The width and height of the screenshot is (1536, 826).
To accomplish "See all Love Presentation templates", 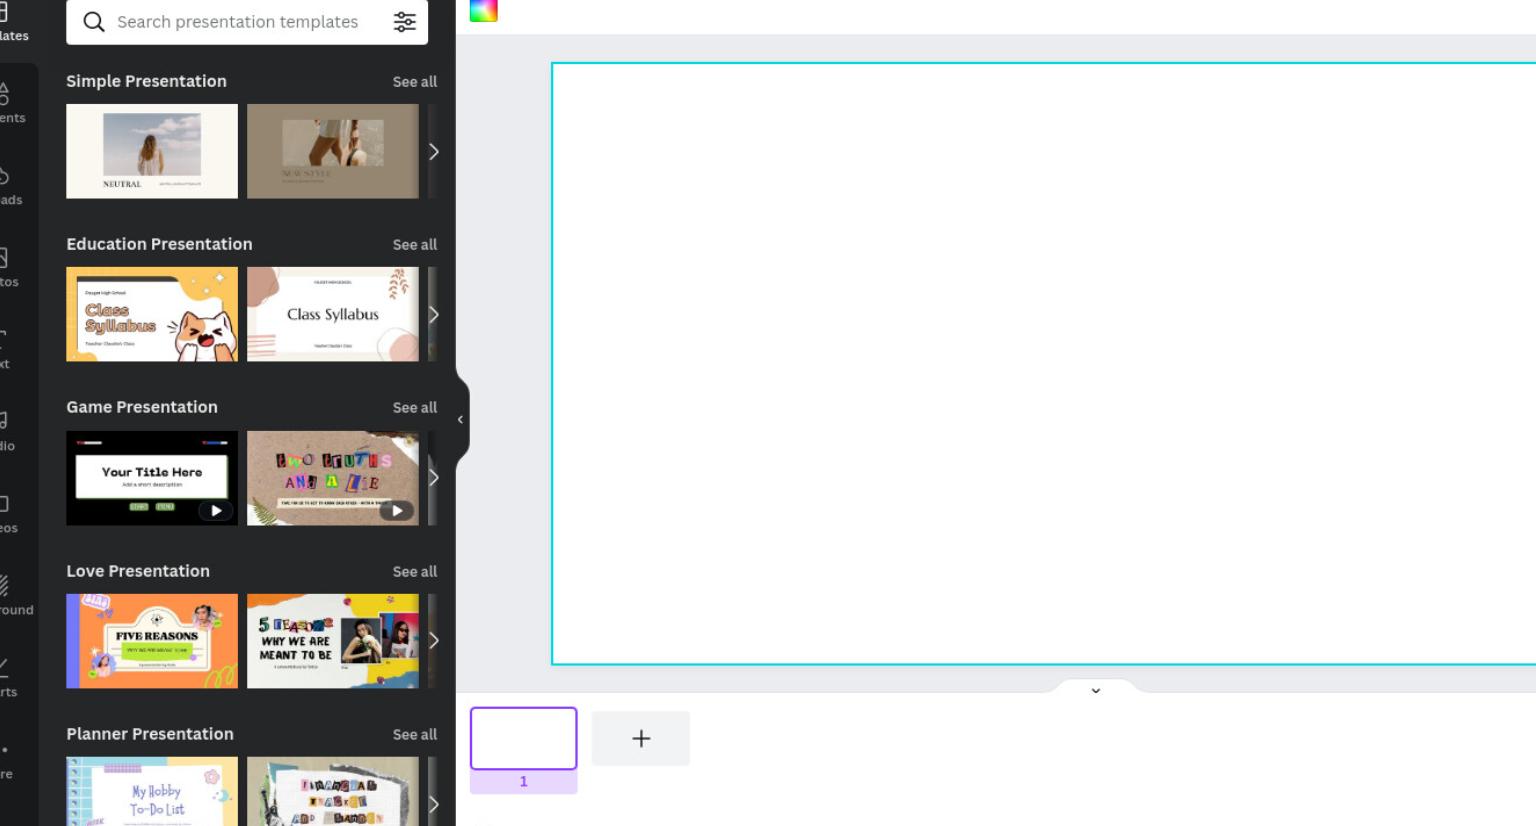I will (414, 572).
